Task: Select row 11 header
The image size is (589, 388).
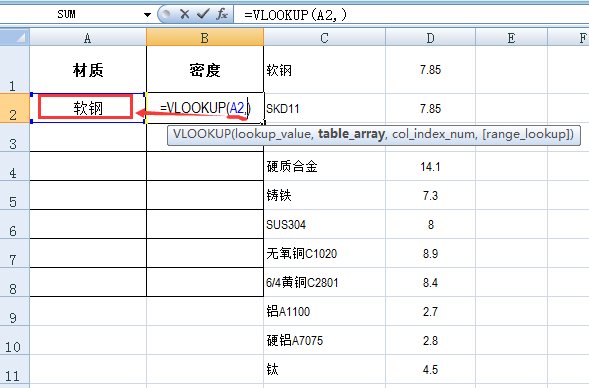Action: 15,369
